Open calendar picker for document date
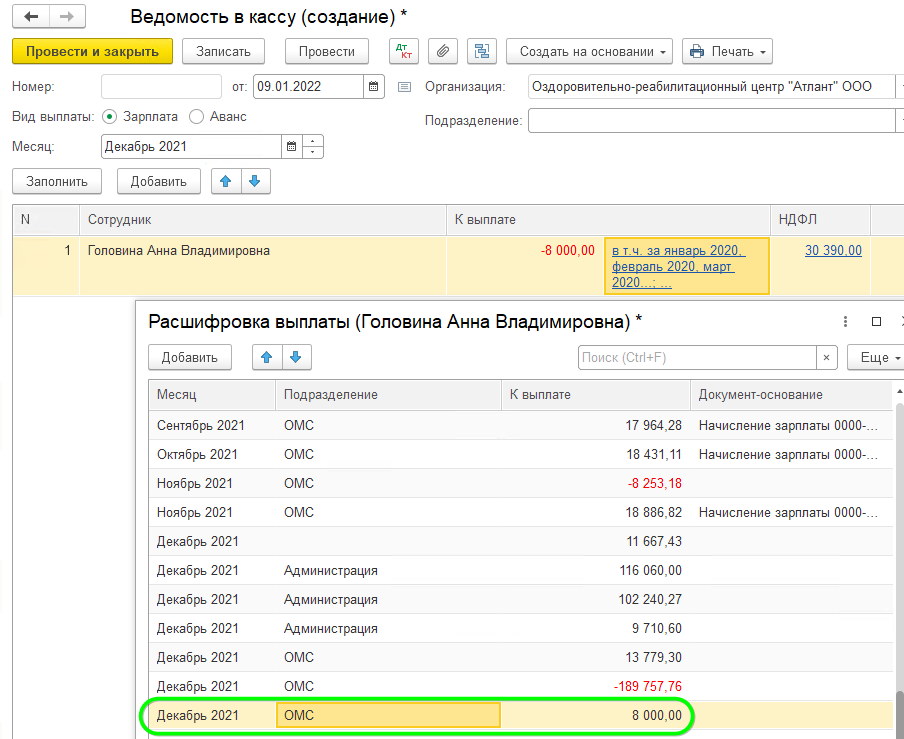The image size is (904, 739). [x=374, y=86]
